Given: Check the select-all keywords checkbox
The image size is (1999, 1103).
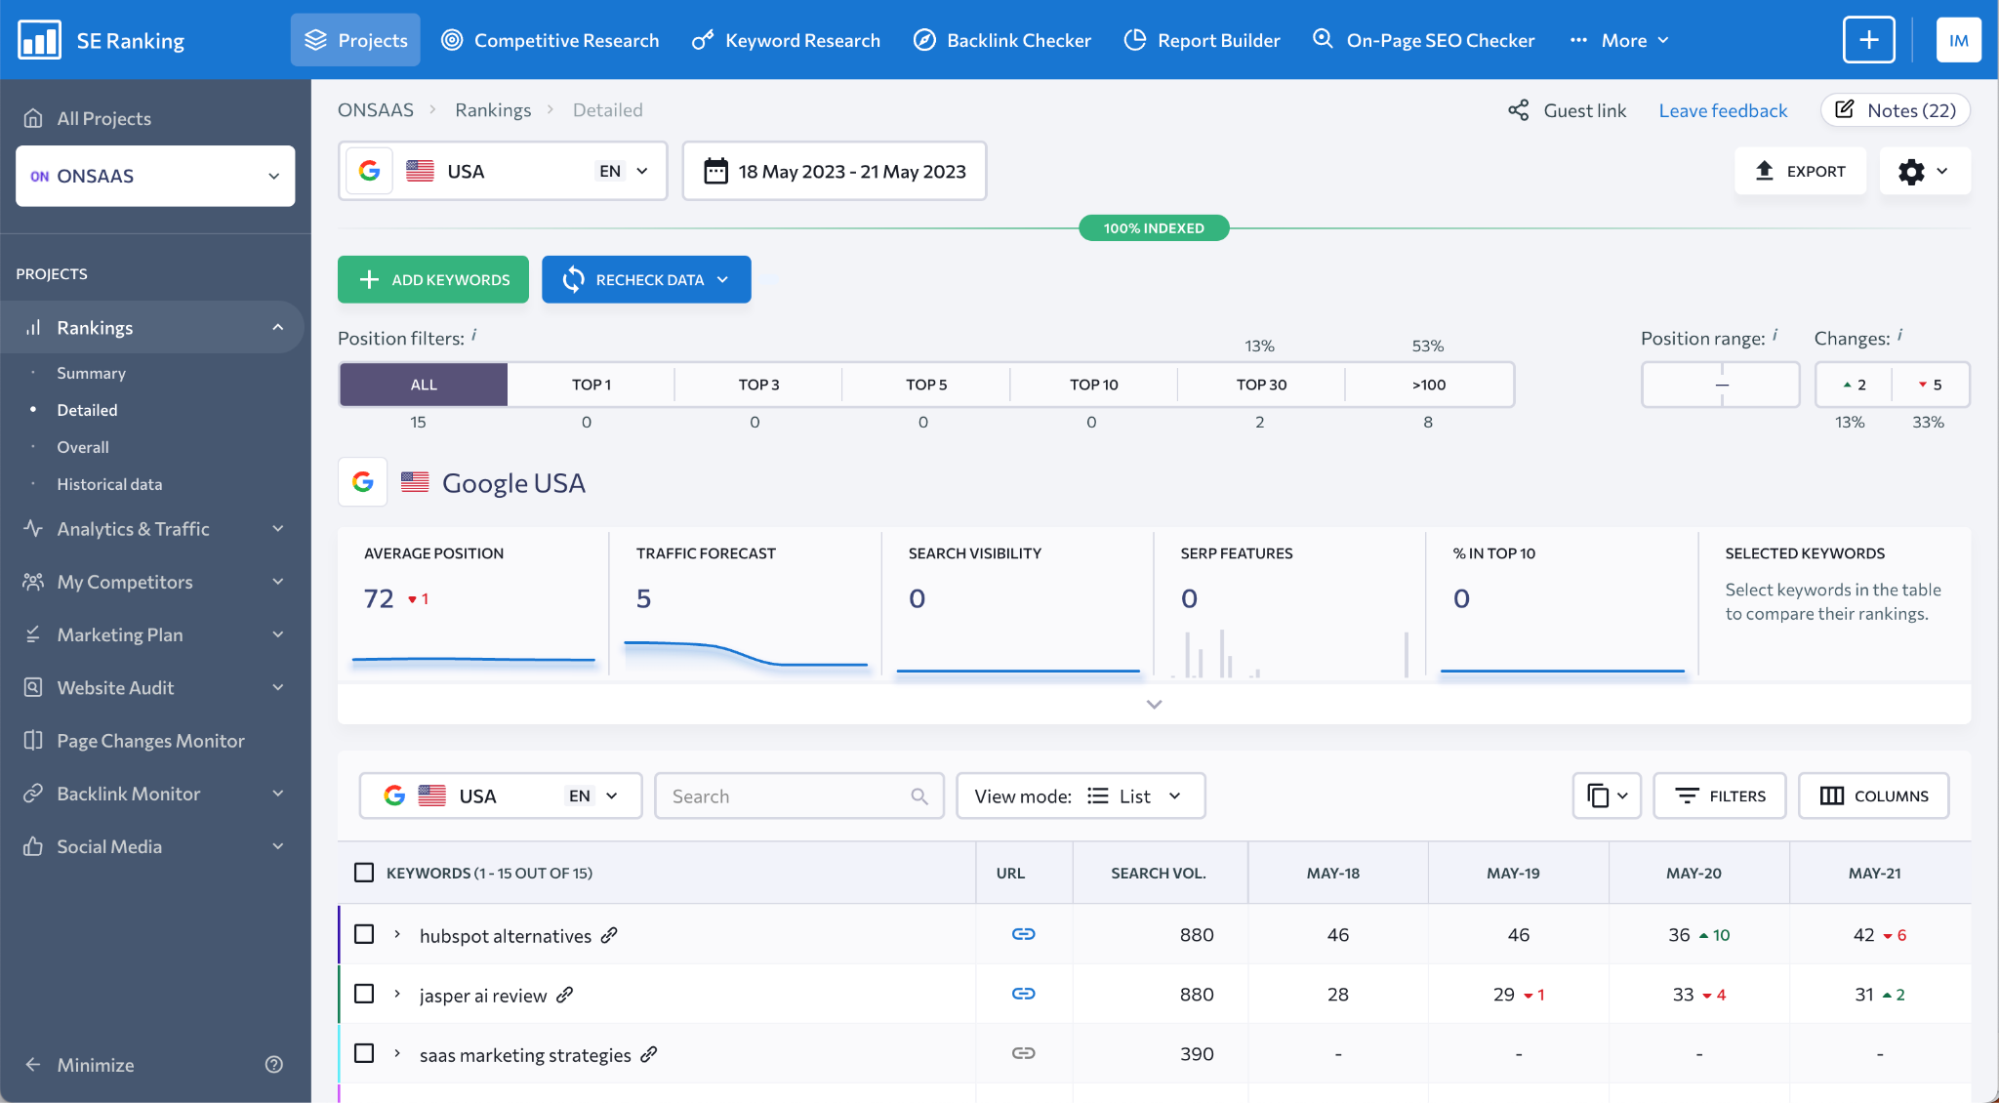Looking at the screenshot, I should (x=364, y=872).
